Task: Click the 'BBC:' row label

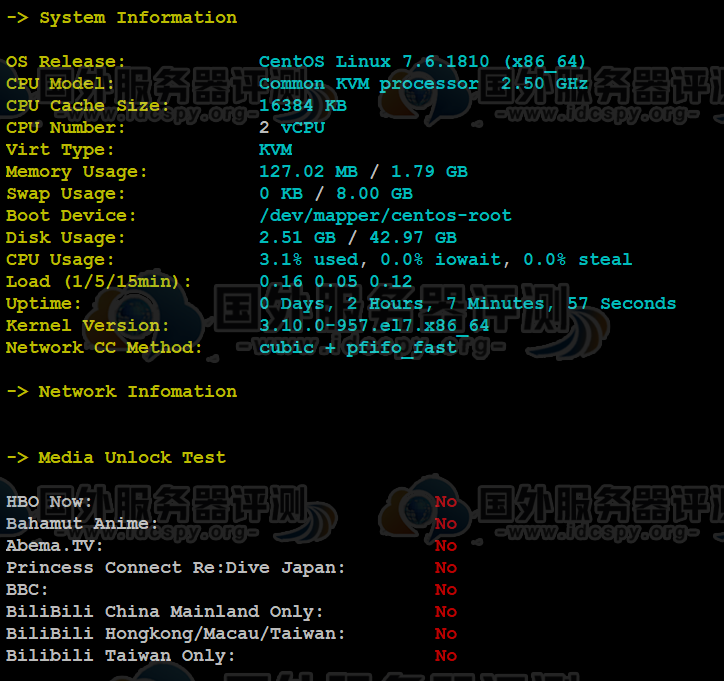Action: coord(27,590)
